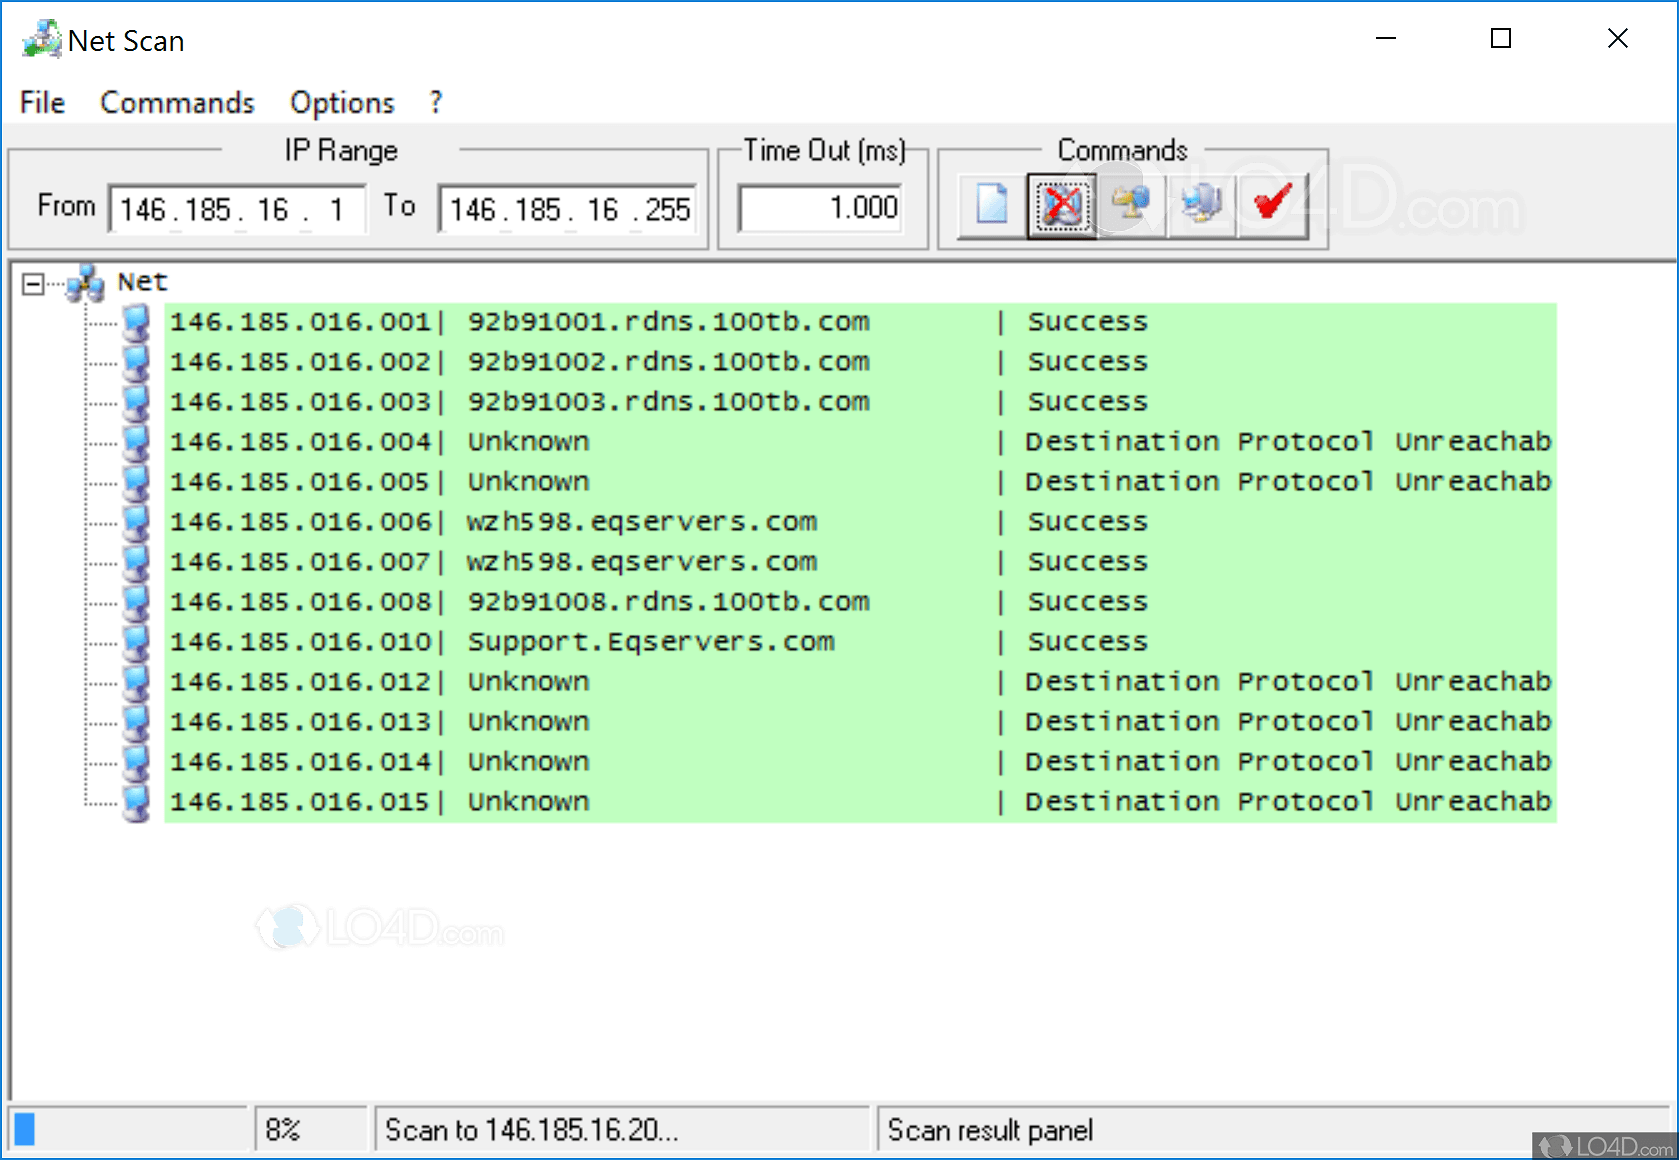Click computer icon for 146.185.016.013

tap(136, 722)
